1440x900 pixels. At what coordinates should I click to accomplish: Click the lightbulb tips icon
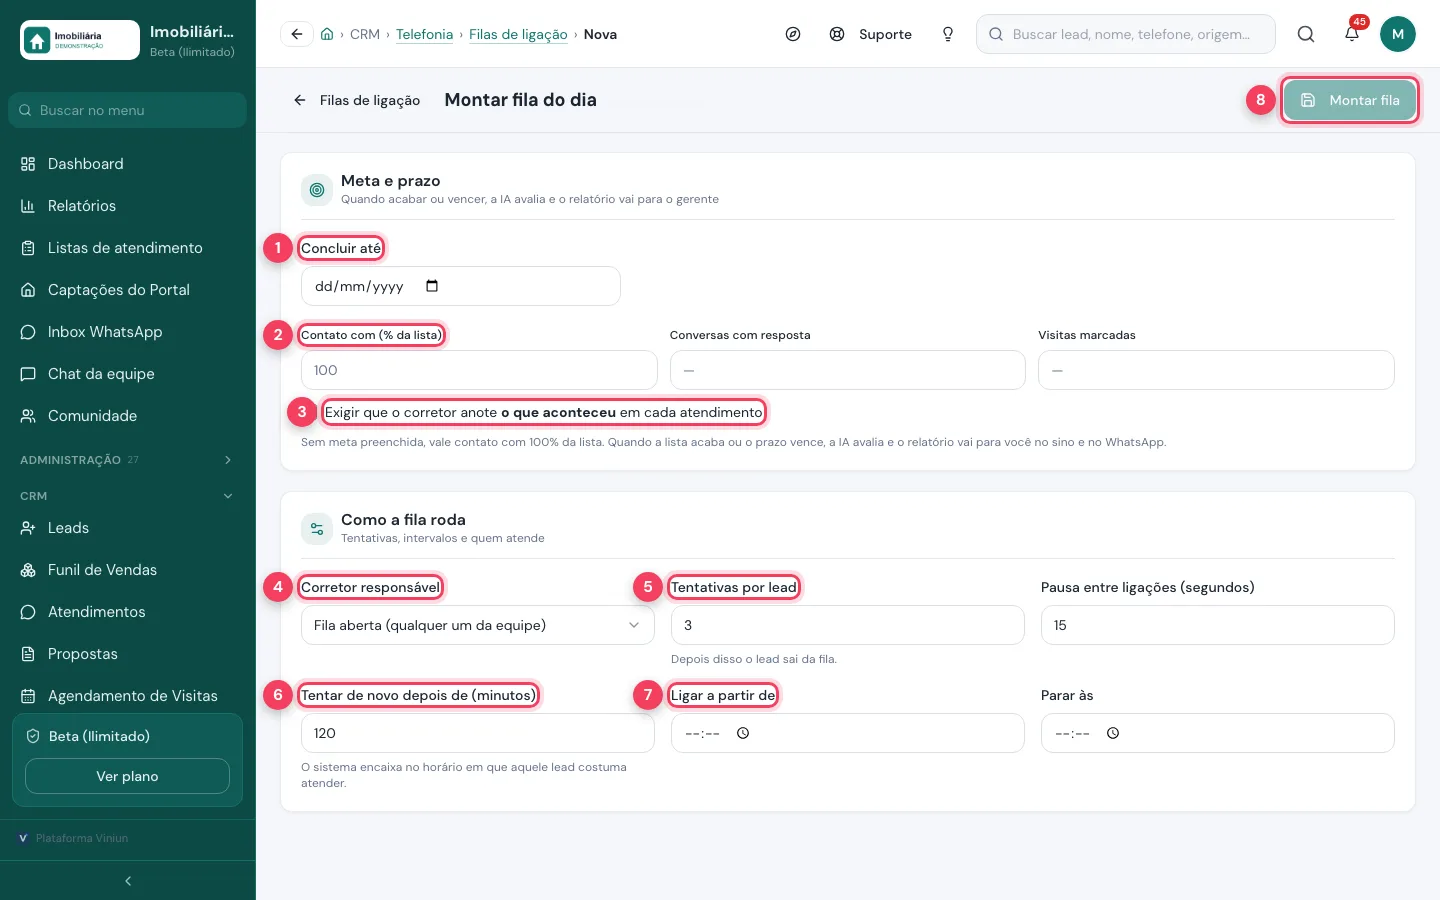point(948,34)
